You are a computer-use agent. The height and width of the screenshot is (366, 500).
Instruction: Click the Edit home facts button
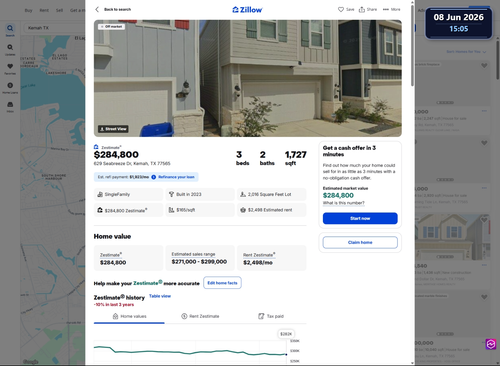tap(222, 283)
